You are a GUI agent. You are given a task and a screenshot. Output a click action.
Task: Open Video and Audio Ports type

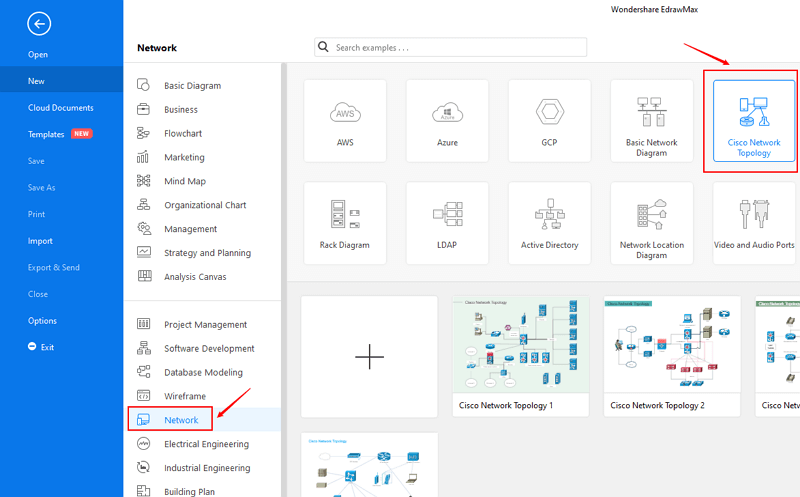tap(754, 223)
